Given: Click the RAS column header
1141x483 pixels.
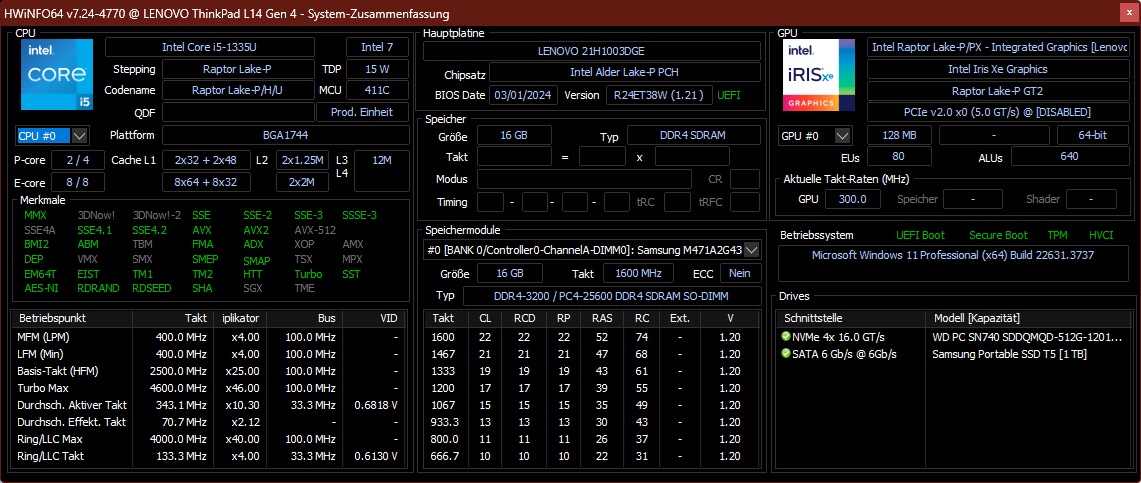Looking at the screenshot, I should [602, 319].
